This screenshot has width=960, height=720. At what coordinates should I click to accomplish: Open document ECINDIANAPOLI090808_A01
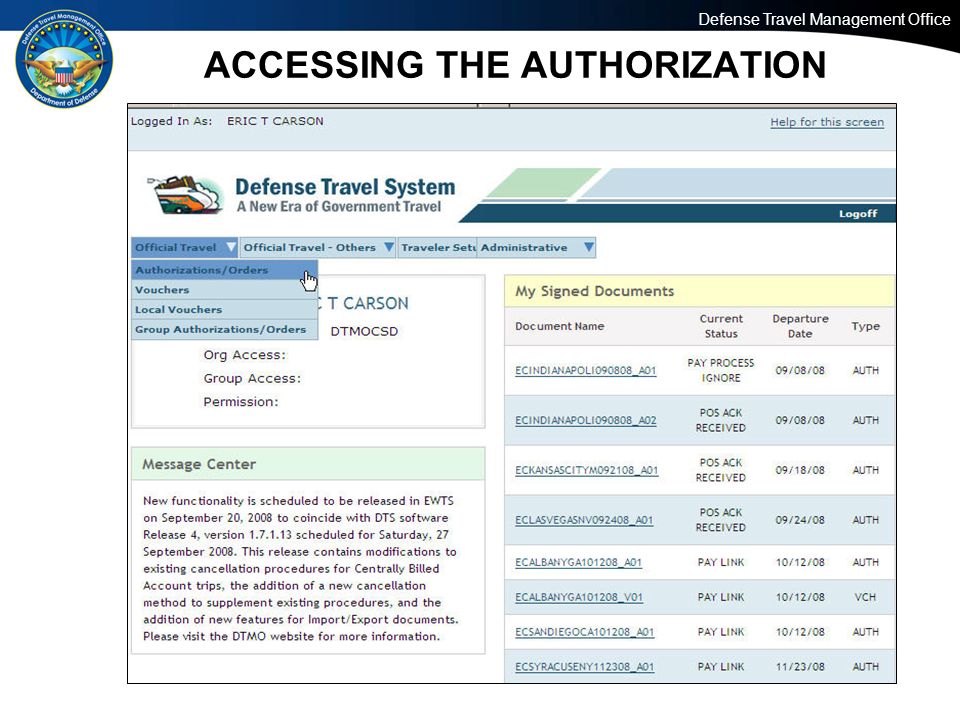585,370
